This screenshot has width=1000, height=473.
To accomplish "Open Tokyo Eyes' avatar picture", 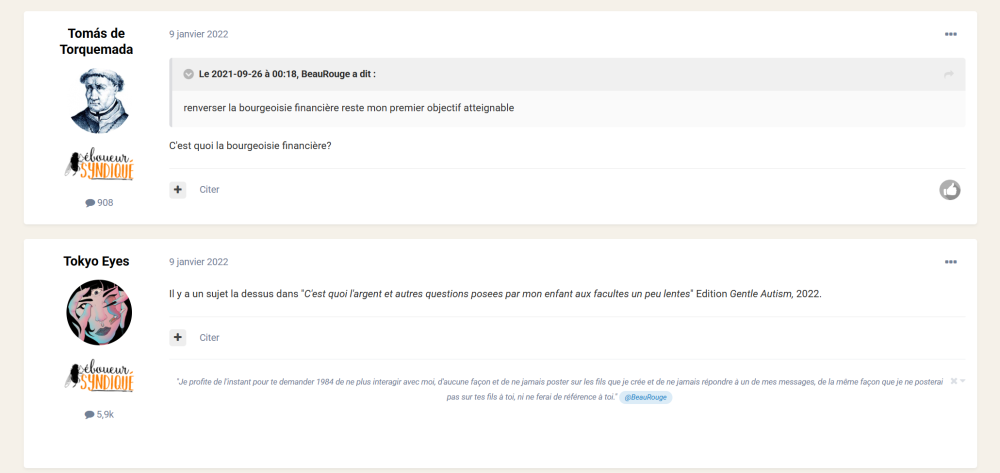I will (99, 313).
